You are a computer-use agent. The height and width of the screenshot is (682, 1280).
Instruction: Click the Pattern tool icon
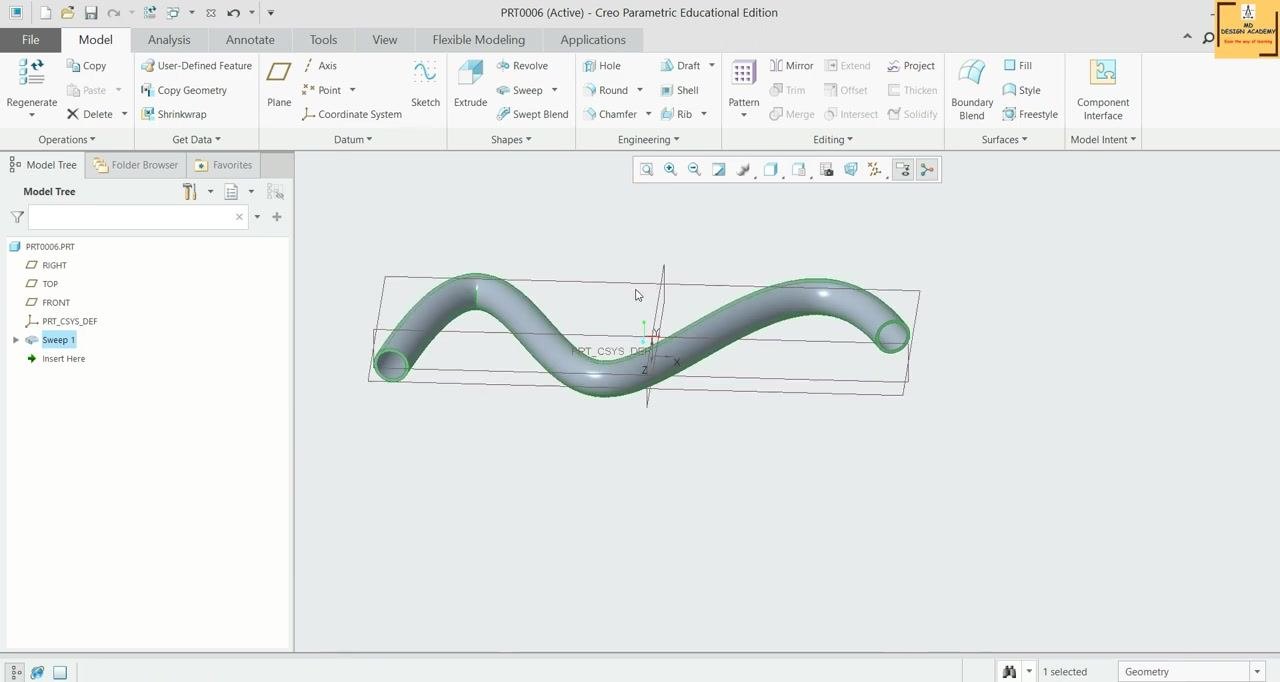(743, 73)
